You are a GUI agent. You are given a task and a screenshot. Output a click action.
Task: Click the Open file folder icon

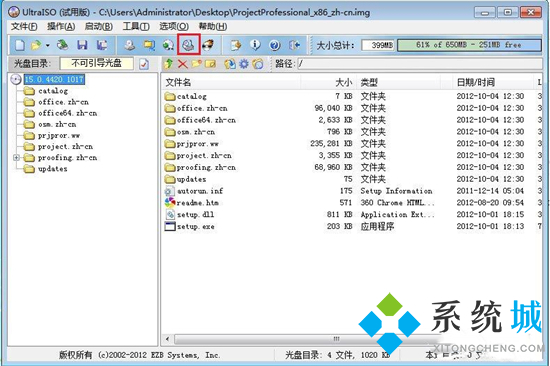tap(35, 45)
